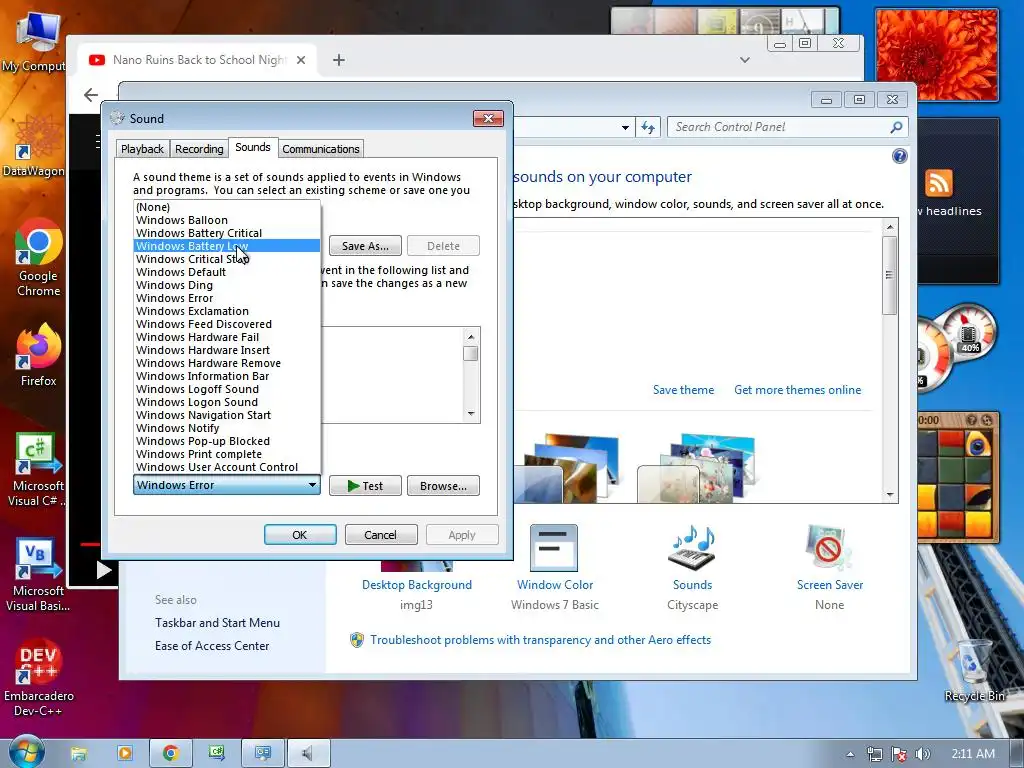Open Action Center flag tray icon

pyautogui.click(x=899, y=754)
